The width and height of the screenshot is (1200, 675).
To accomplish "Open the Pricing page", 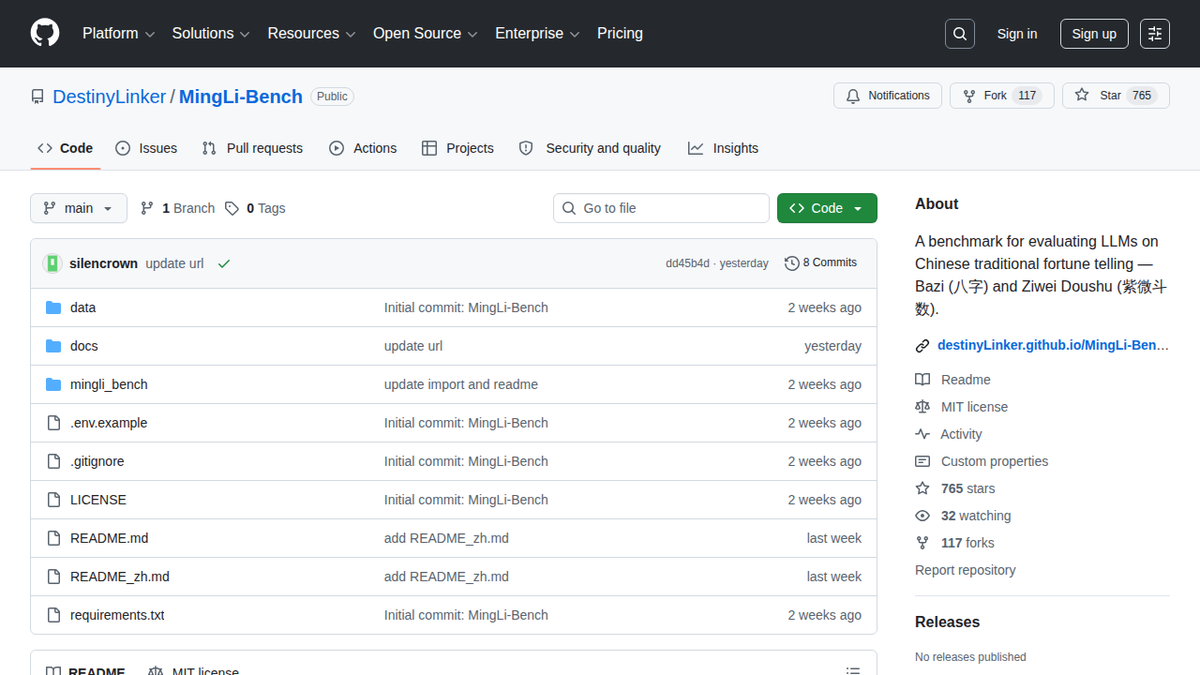I will click(620, 33).
